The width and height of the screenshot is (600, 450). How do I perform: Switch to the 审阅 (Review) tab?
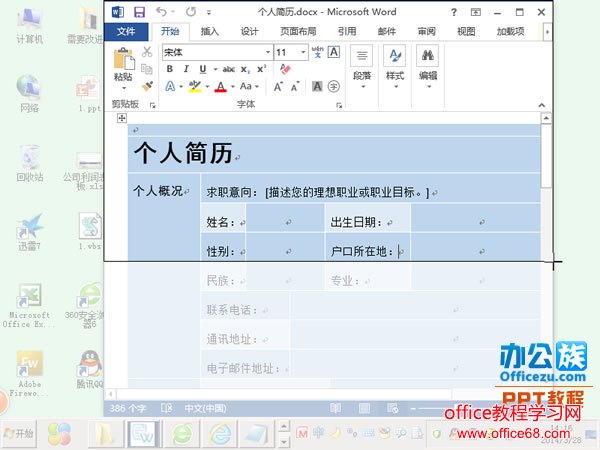[427, 31]
